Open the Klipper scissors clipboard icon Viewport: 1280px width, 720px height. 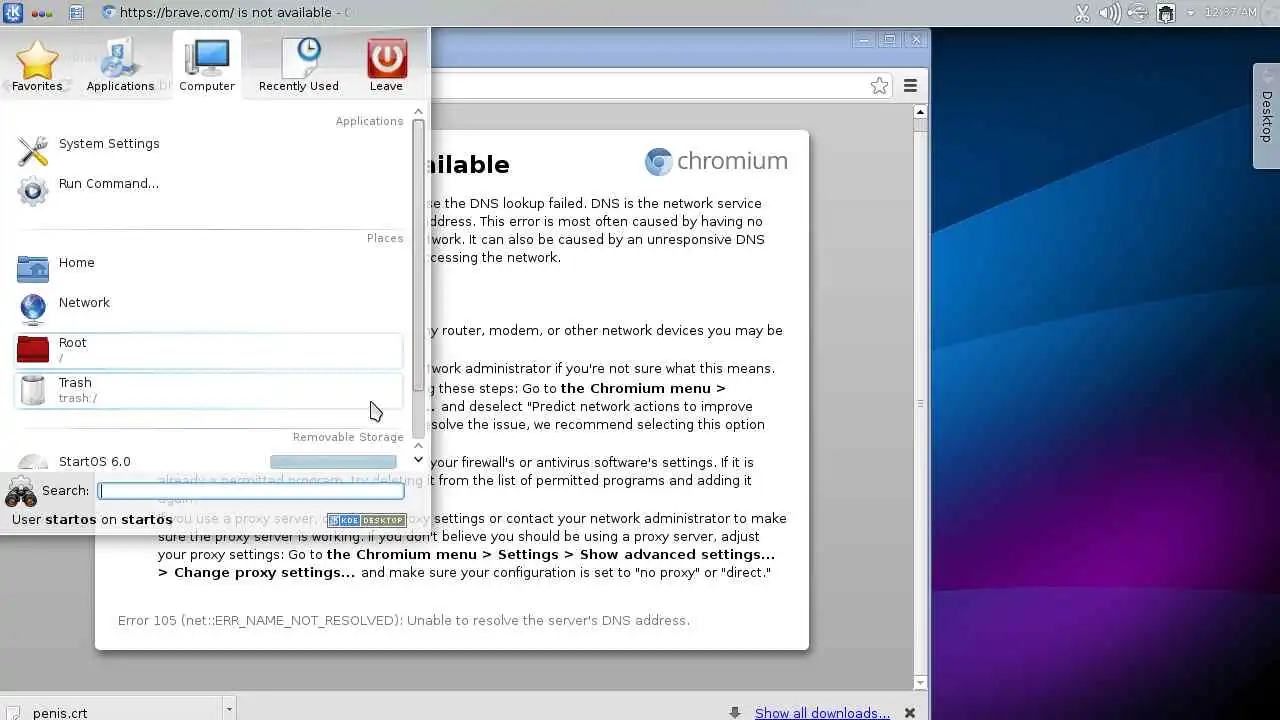pos(1082,13)
